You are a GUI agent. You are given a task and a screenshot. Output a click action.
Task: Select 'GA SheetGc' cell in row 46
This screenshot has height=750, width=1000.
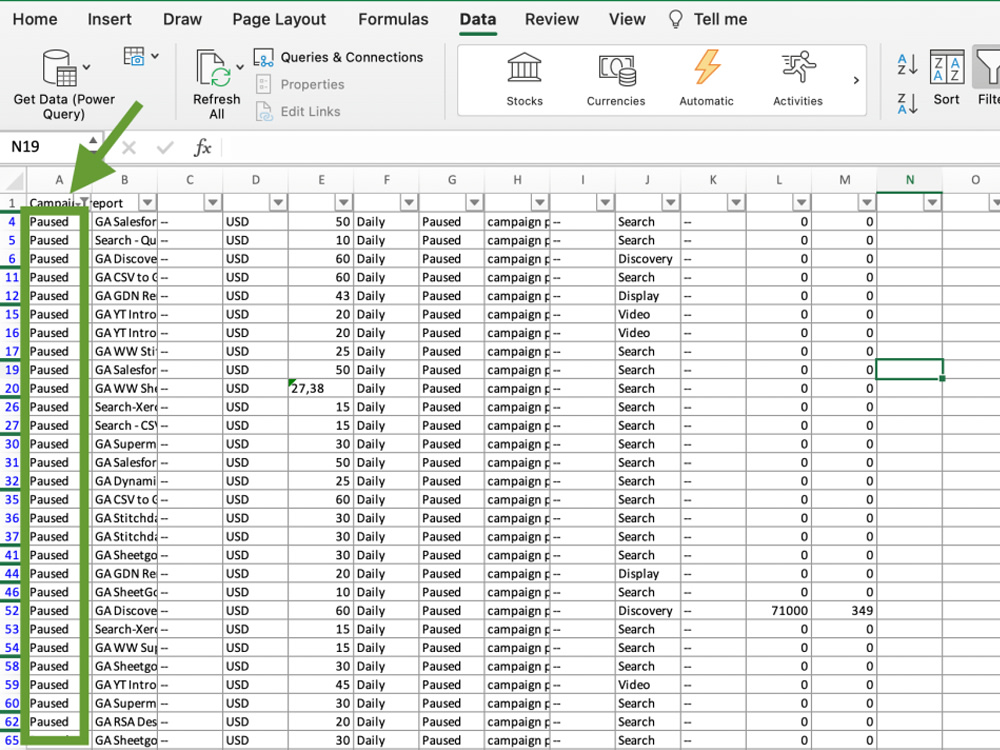pos(125,592)
